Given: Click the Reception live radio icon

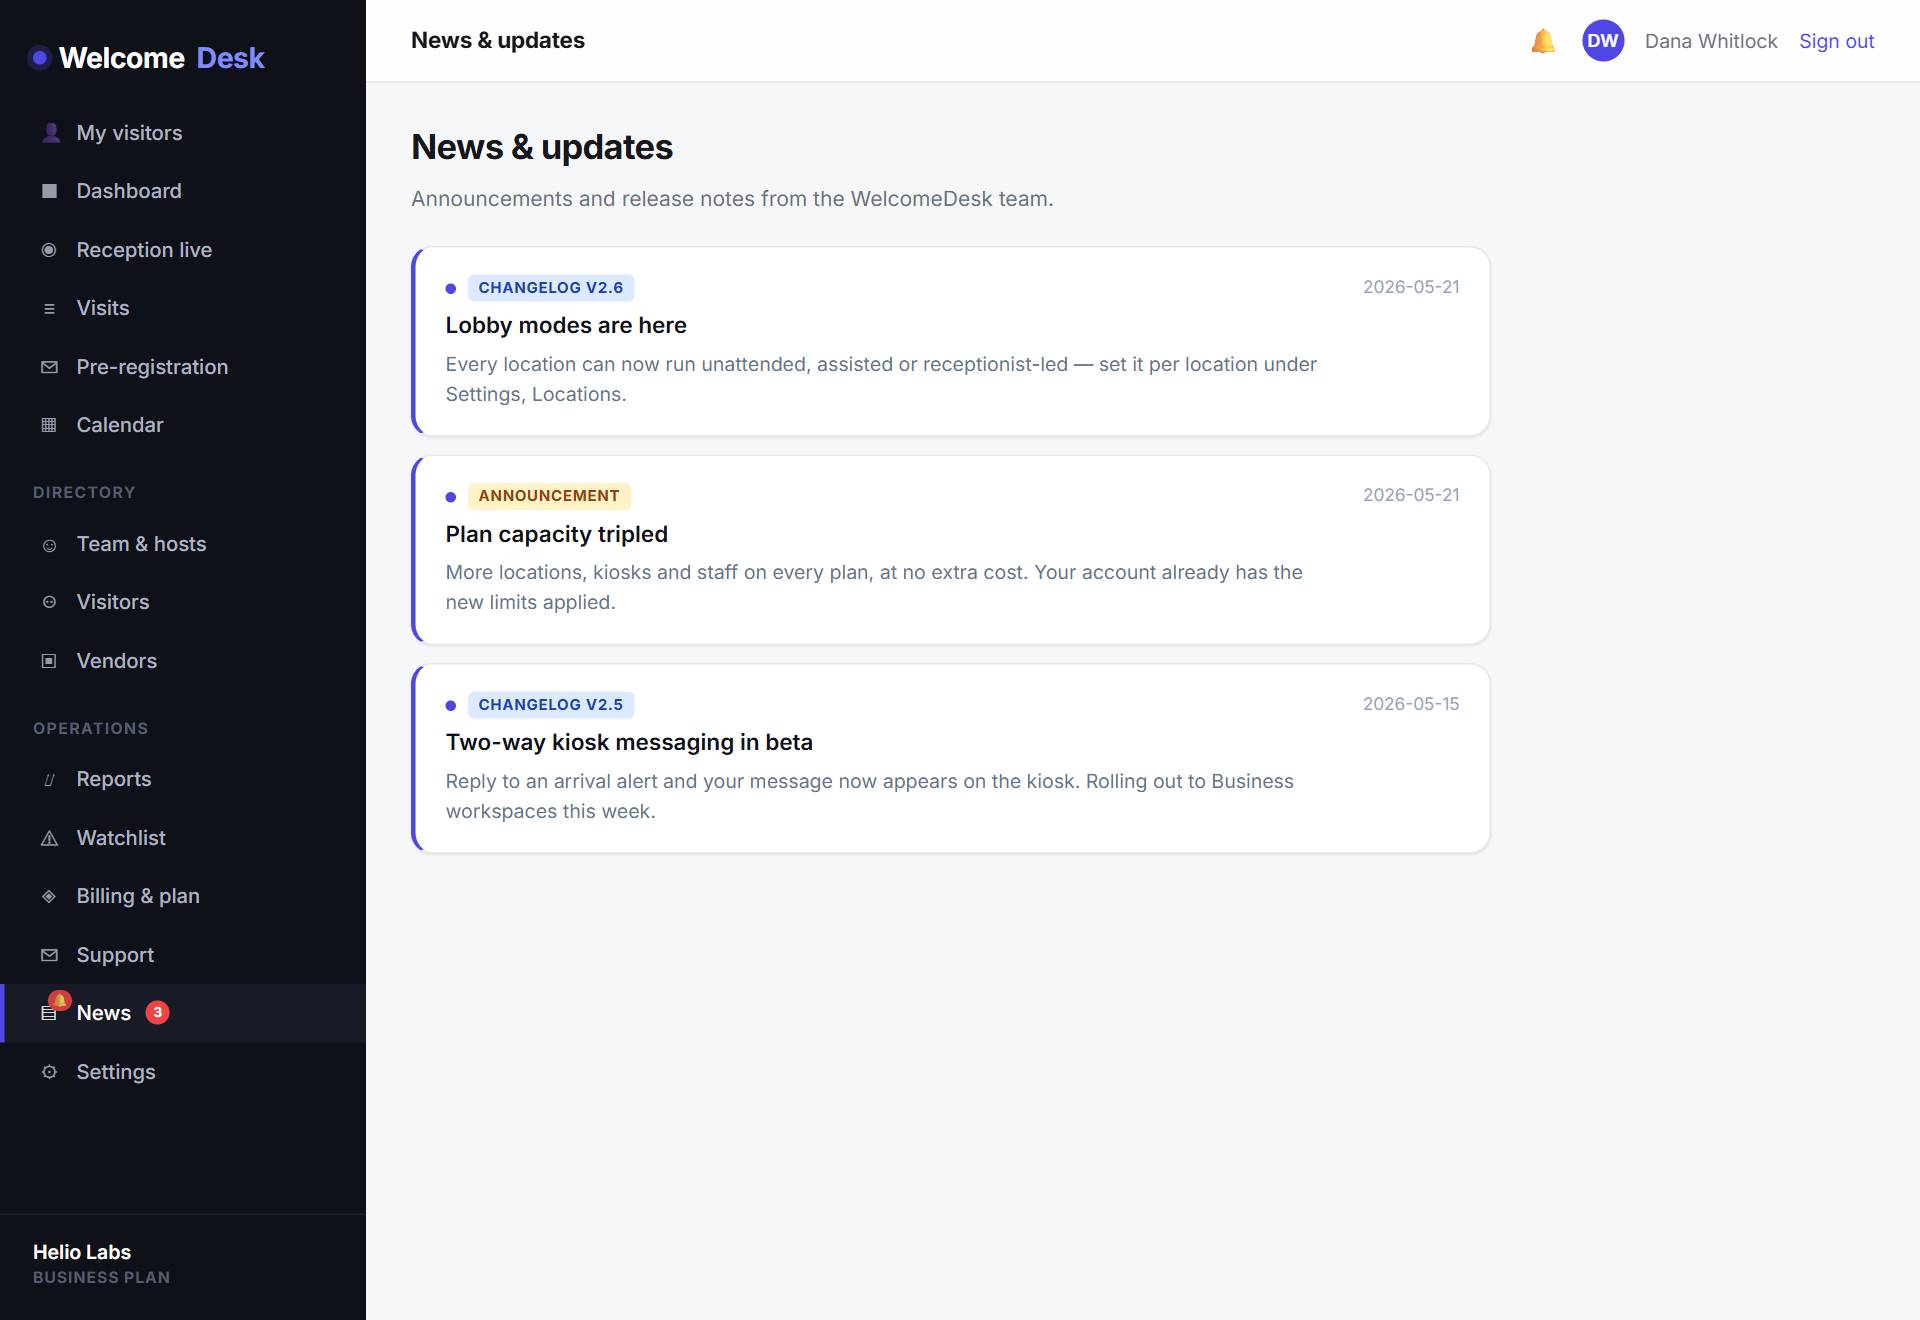Looking at the screenshot, I should 49,250.
